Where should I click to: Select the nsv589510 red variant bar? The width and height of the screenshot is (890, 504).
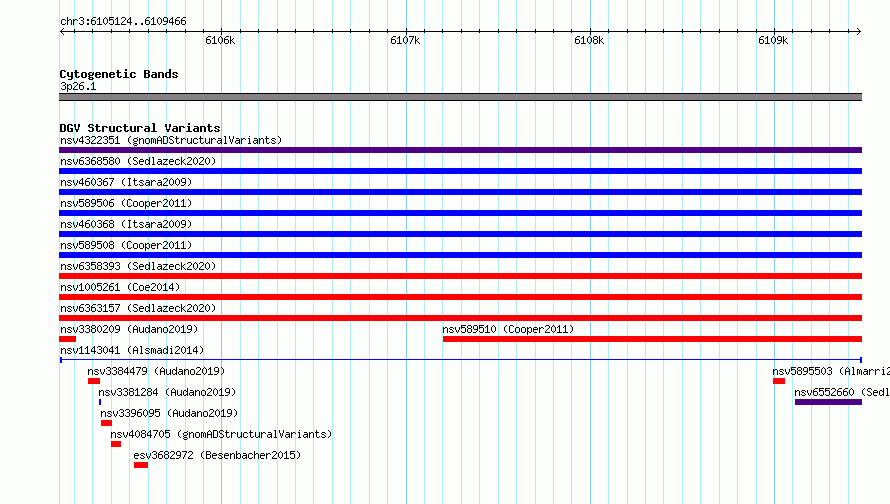pos(652,339)
